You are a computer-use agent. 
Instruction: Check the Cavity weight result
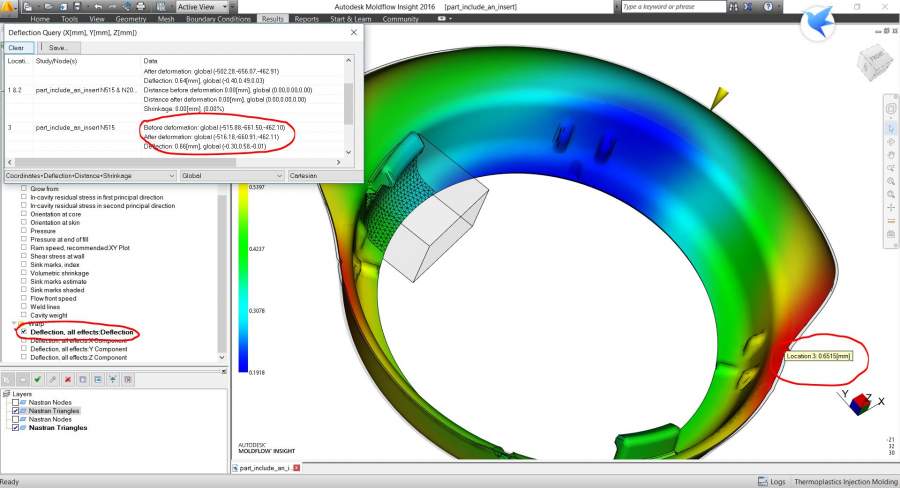click(24, 315)
